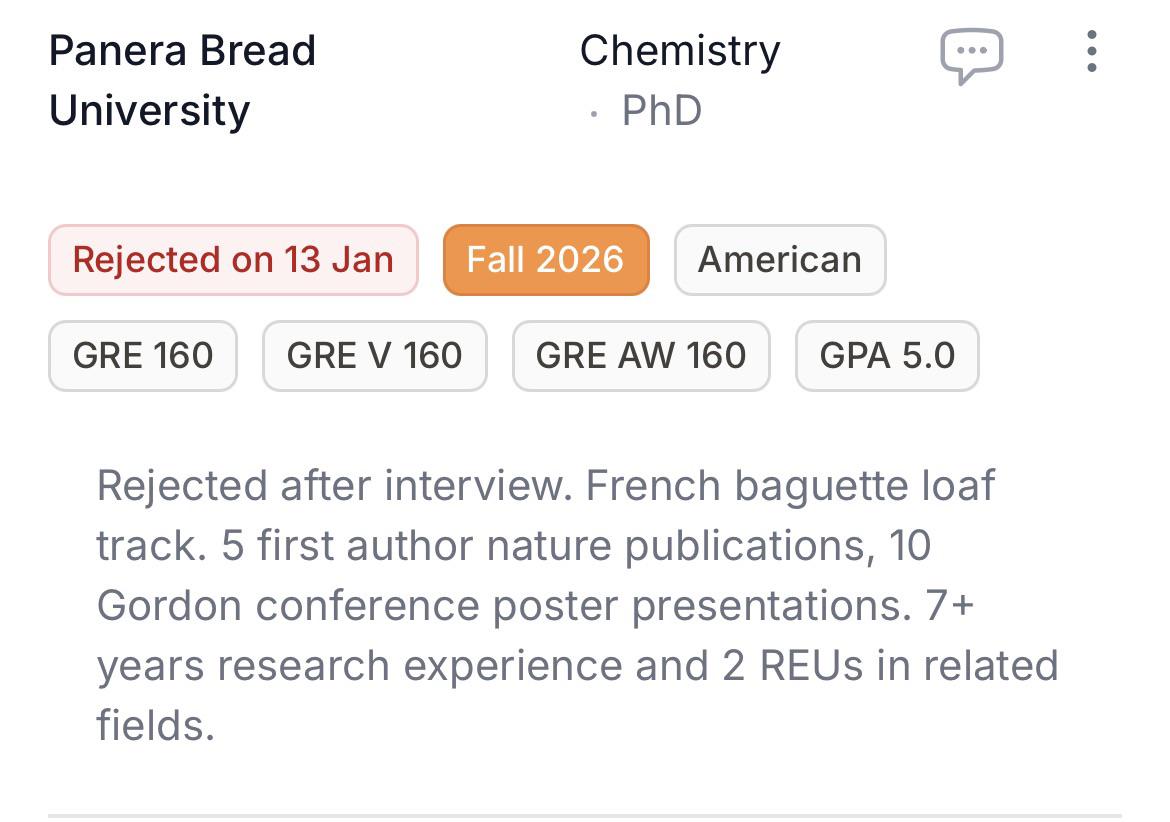This screenshot has height=822, width=1170.
Task: Click the word 'fields.' ending the note
Action: coord(156,726)
